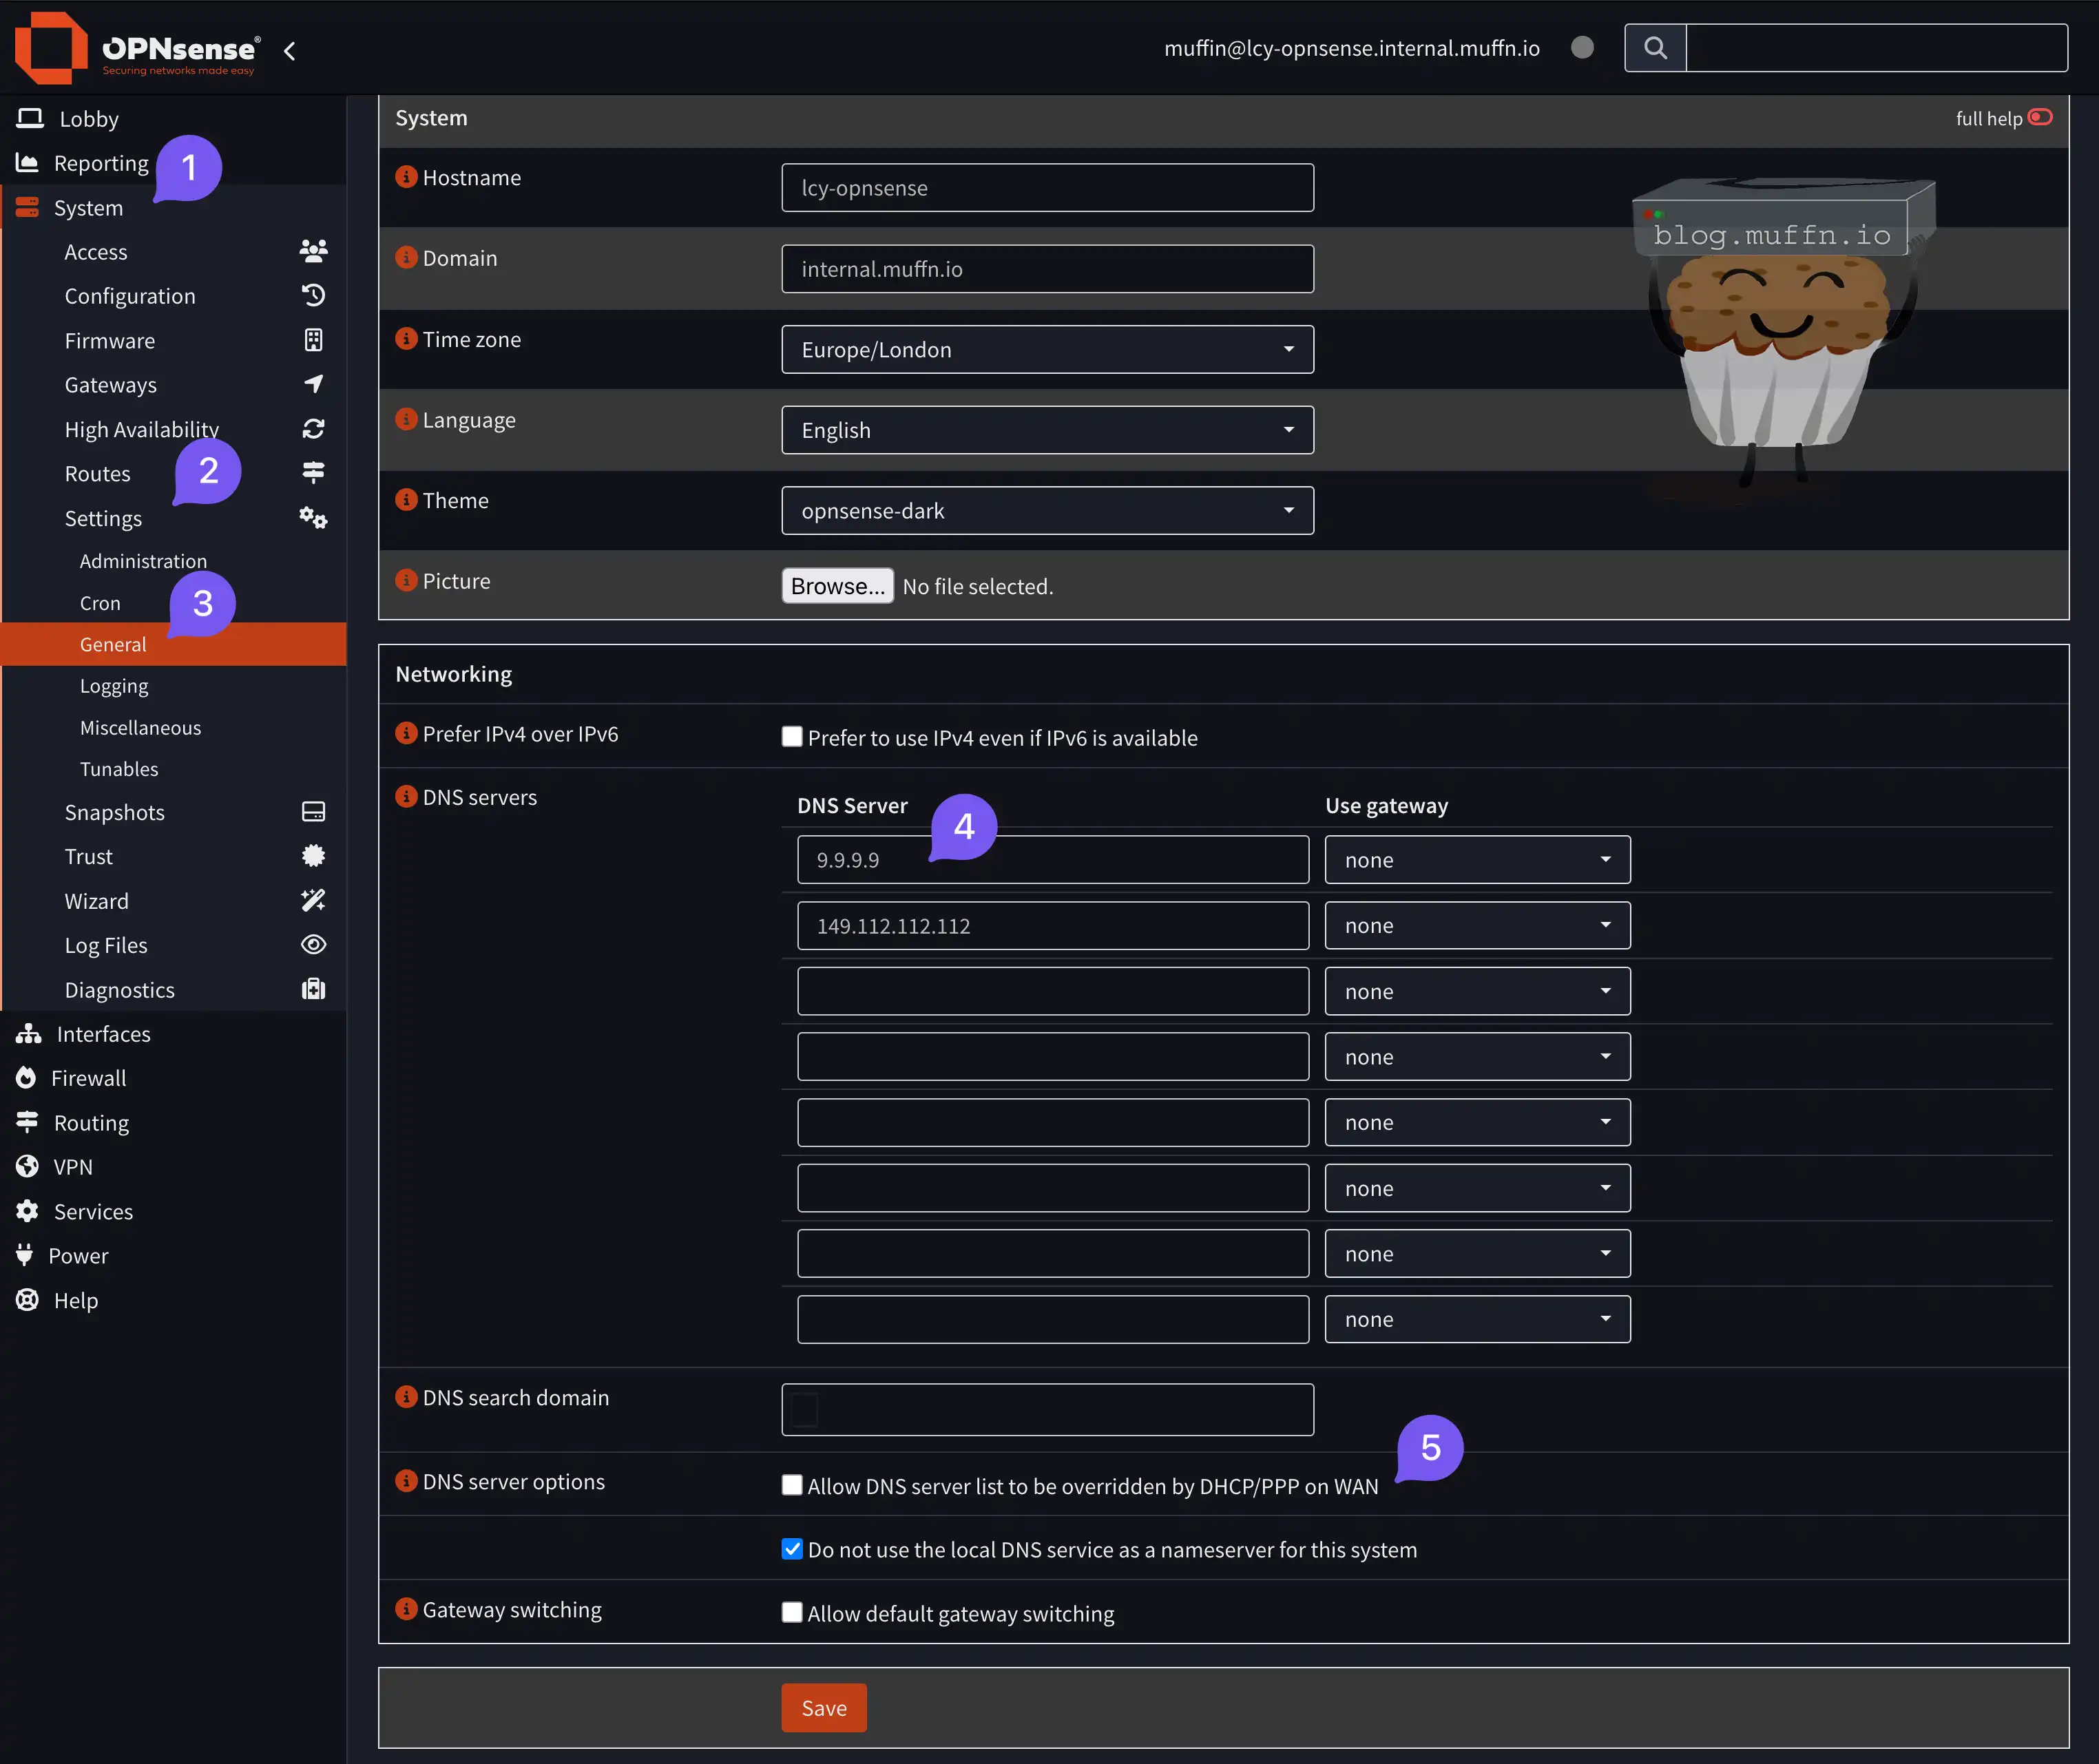
Task: Click Browse to choose a picture
Action: coord(837,586)
